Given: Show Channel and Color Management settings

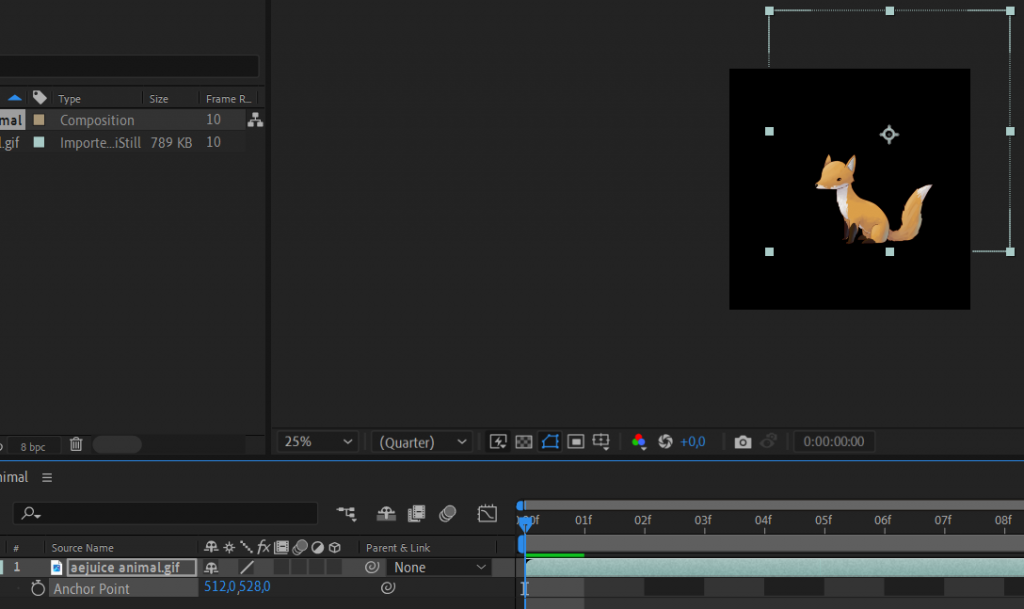Looking at the screenshot, I should [x=638, y=441].
